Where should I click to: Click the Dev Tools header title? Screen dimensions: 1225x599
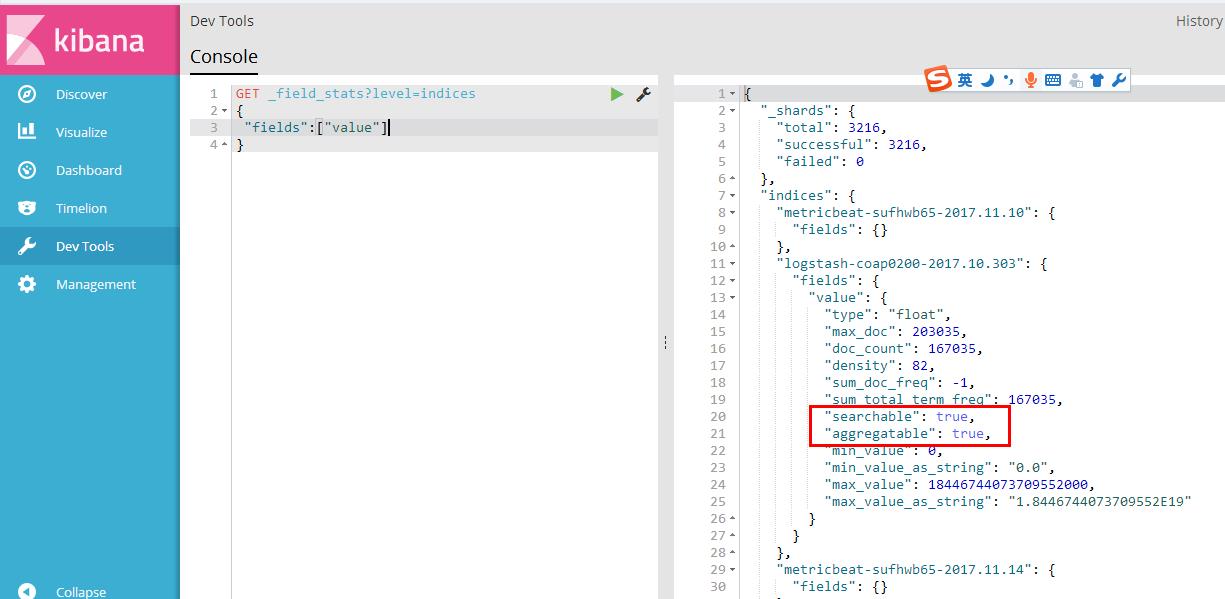[x=222, y=21]
